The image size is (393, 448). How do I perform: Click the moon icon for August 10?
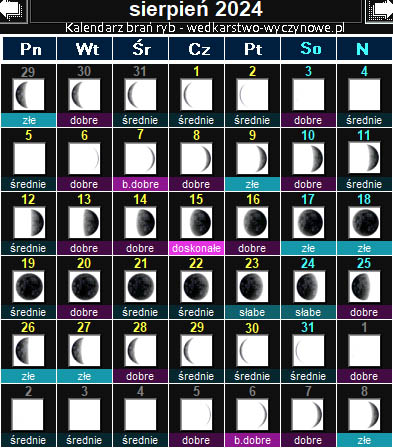(x=308, y=159)
